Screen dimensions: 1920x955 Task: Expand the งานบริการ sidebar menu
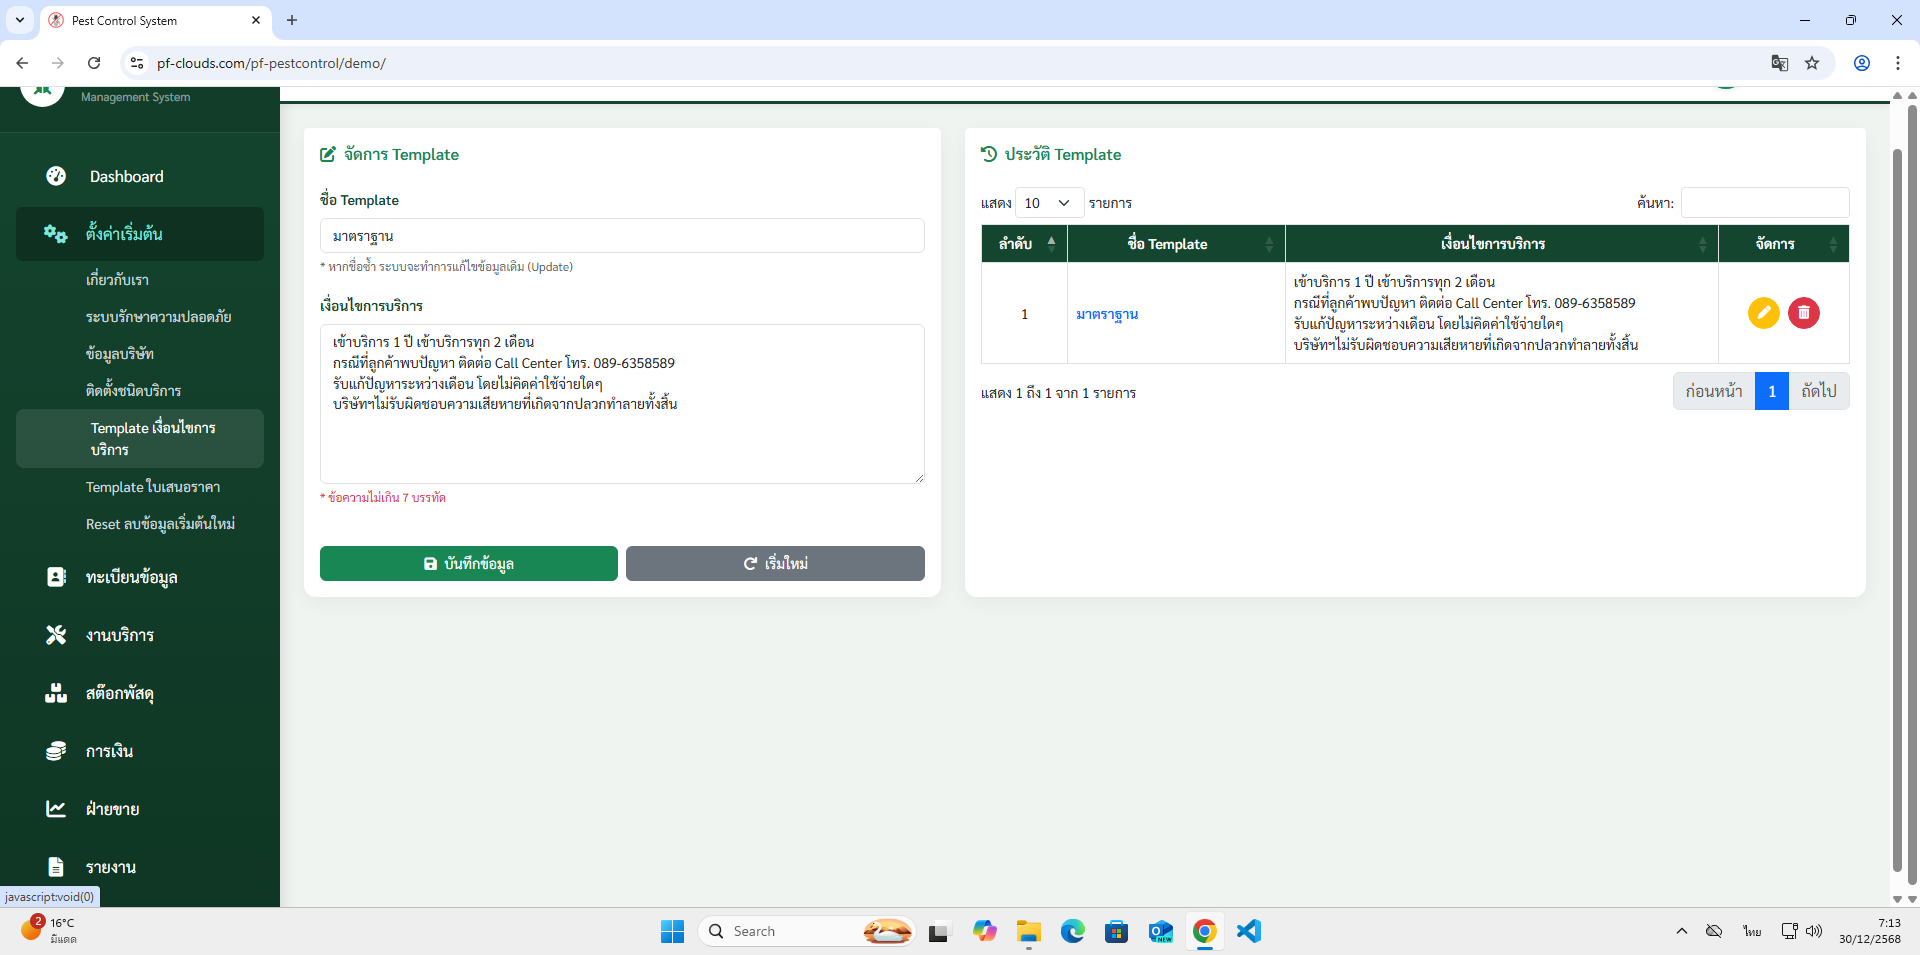[x=120, y=635]
